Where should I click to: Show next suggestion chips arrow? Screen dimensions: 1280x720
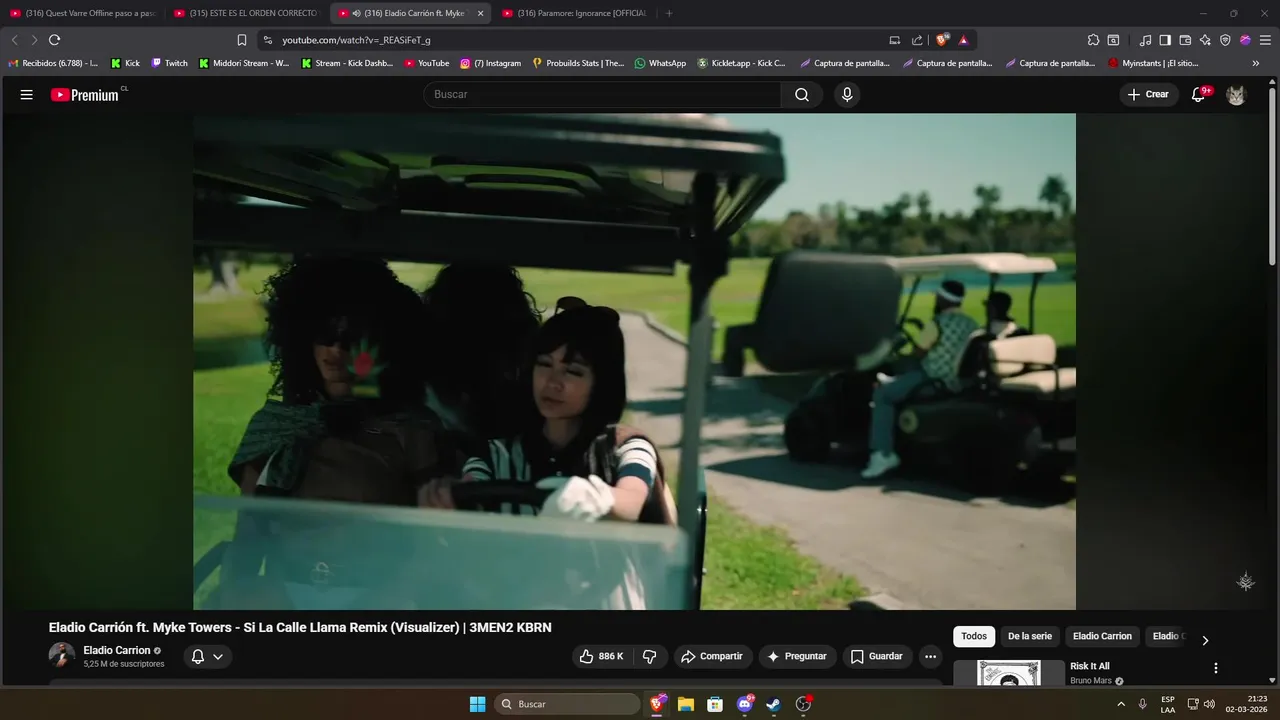click(1205, 640)
